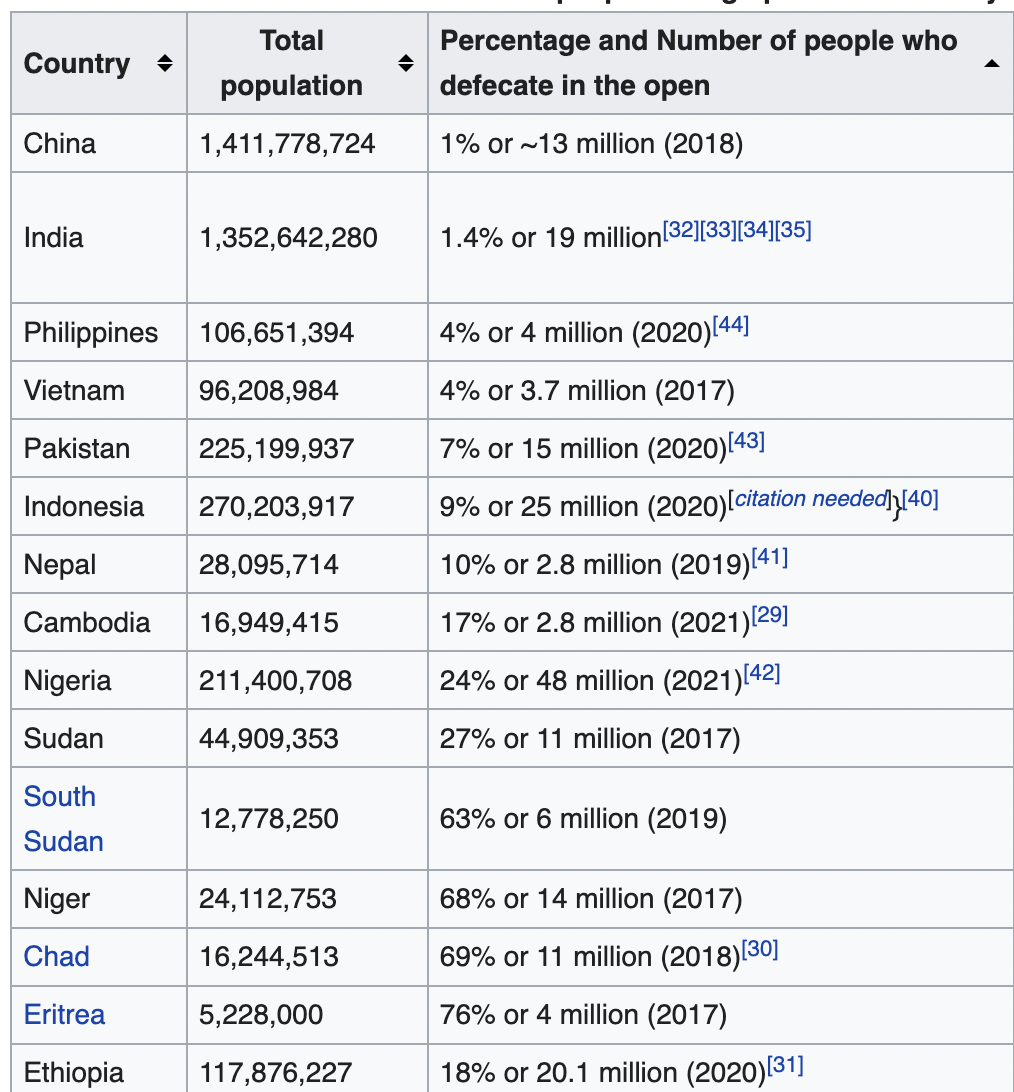Sort by Total population arrows
The height and width of the screenshot is (1092, 1014).
[406, 63]
